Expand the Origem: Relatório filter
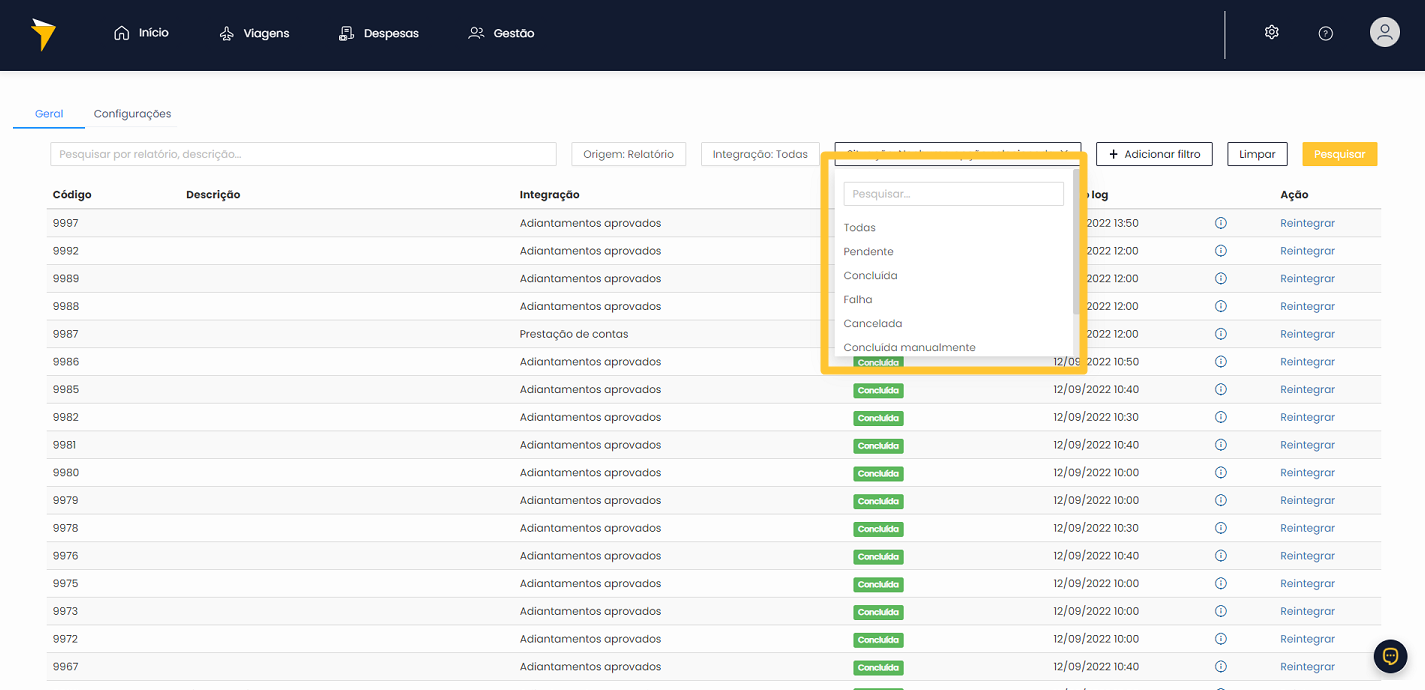 coord(628,154)
